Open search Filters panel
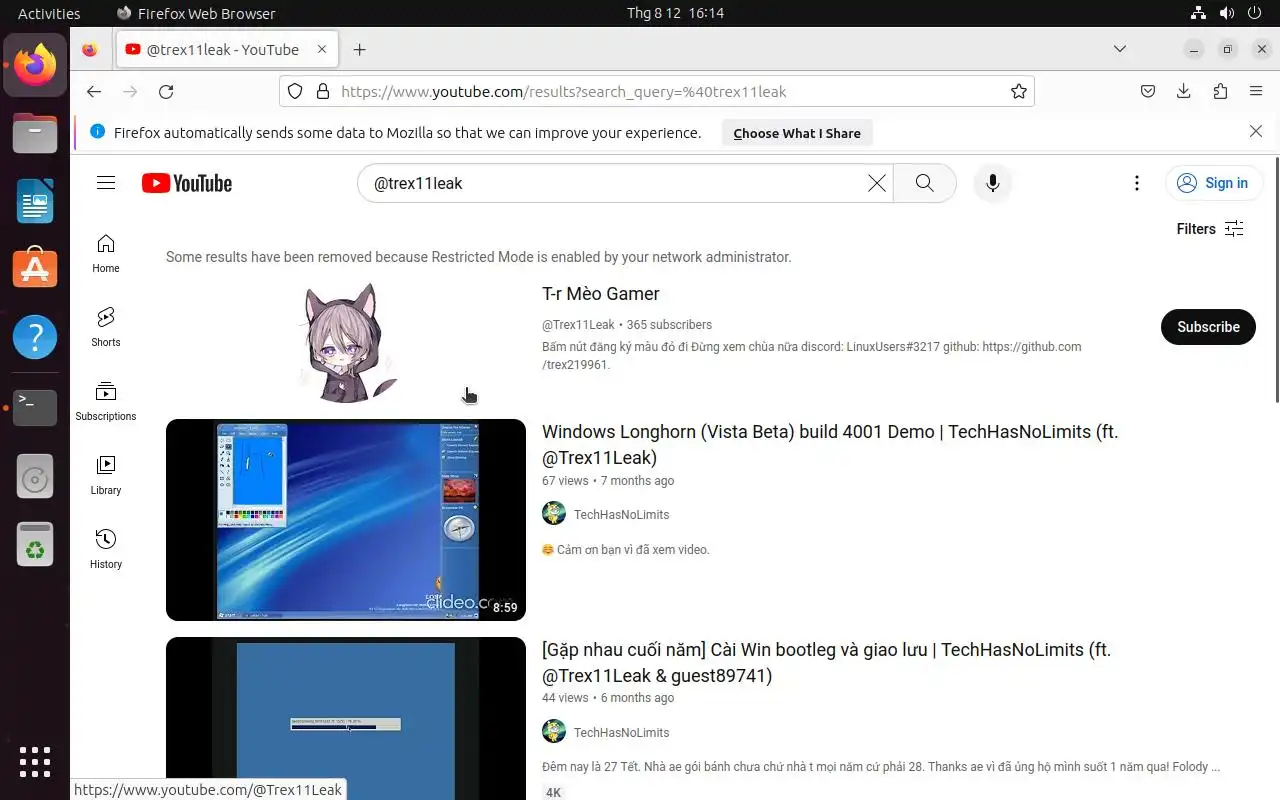This screenshot has width=1280, height=800. (x=1211, y=229)
